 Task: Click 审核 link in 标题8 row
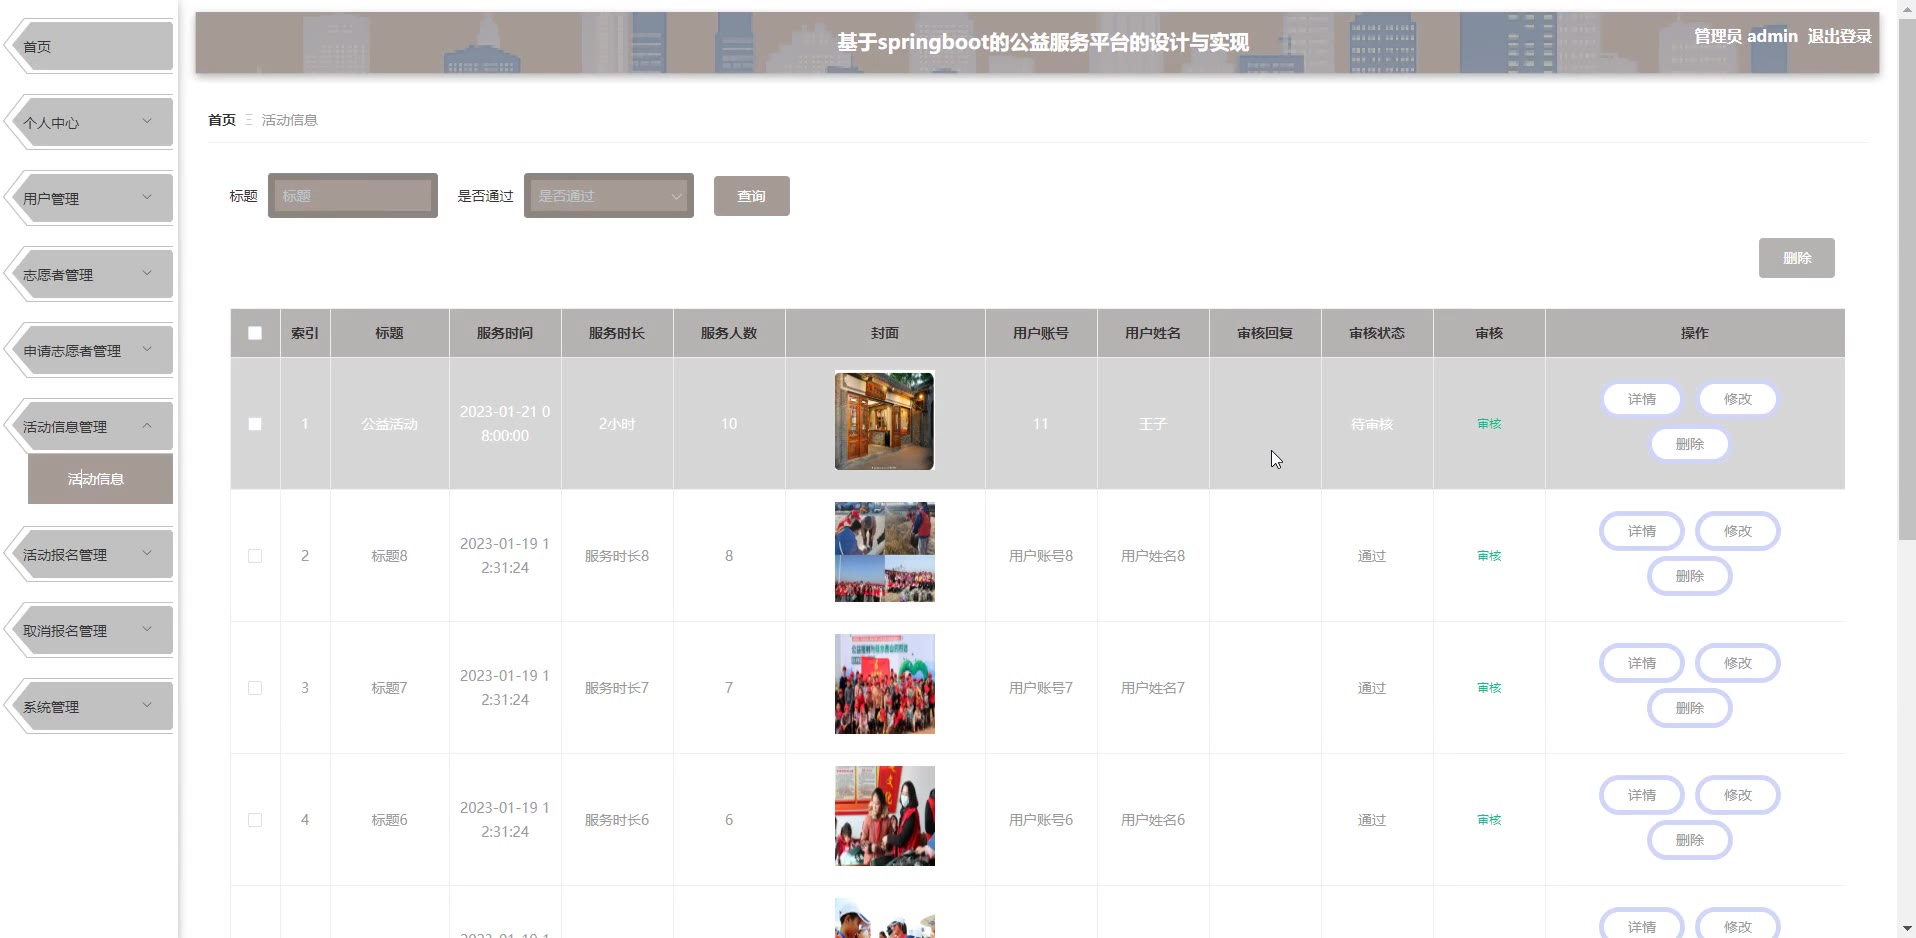click(1489, 556)
